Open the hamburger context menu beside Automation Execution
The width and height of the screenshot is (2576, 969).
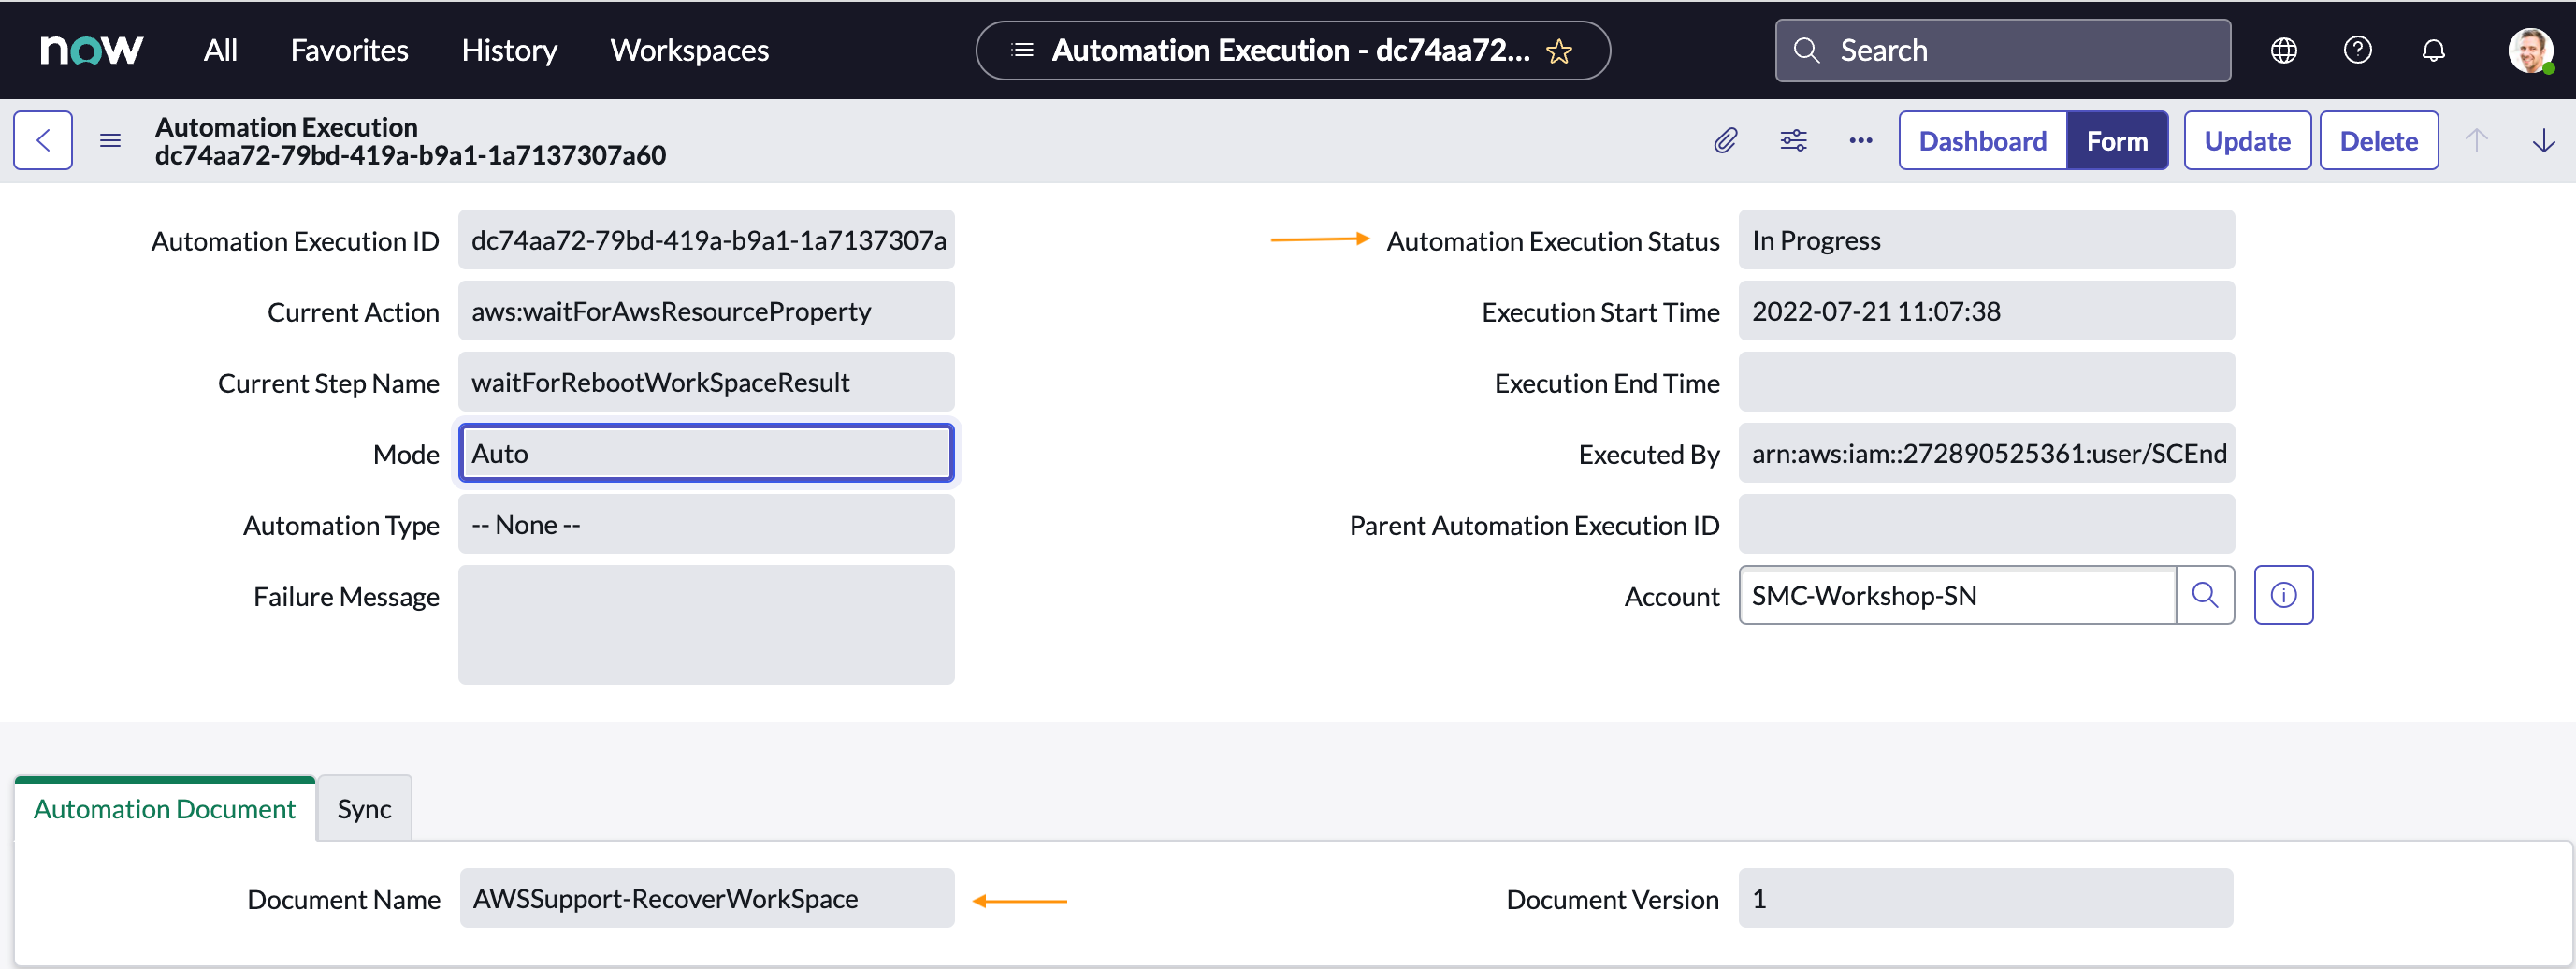[x=109, y=140]
